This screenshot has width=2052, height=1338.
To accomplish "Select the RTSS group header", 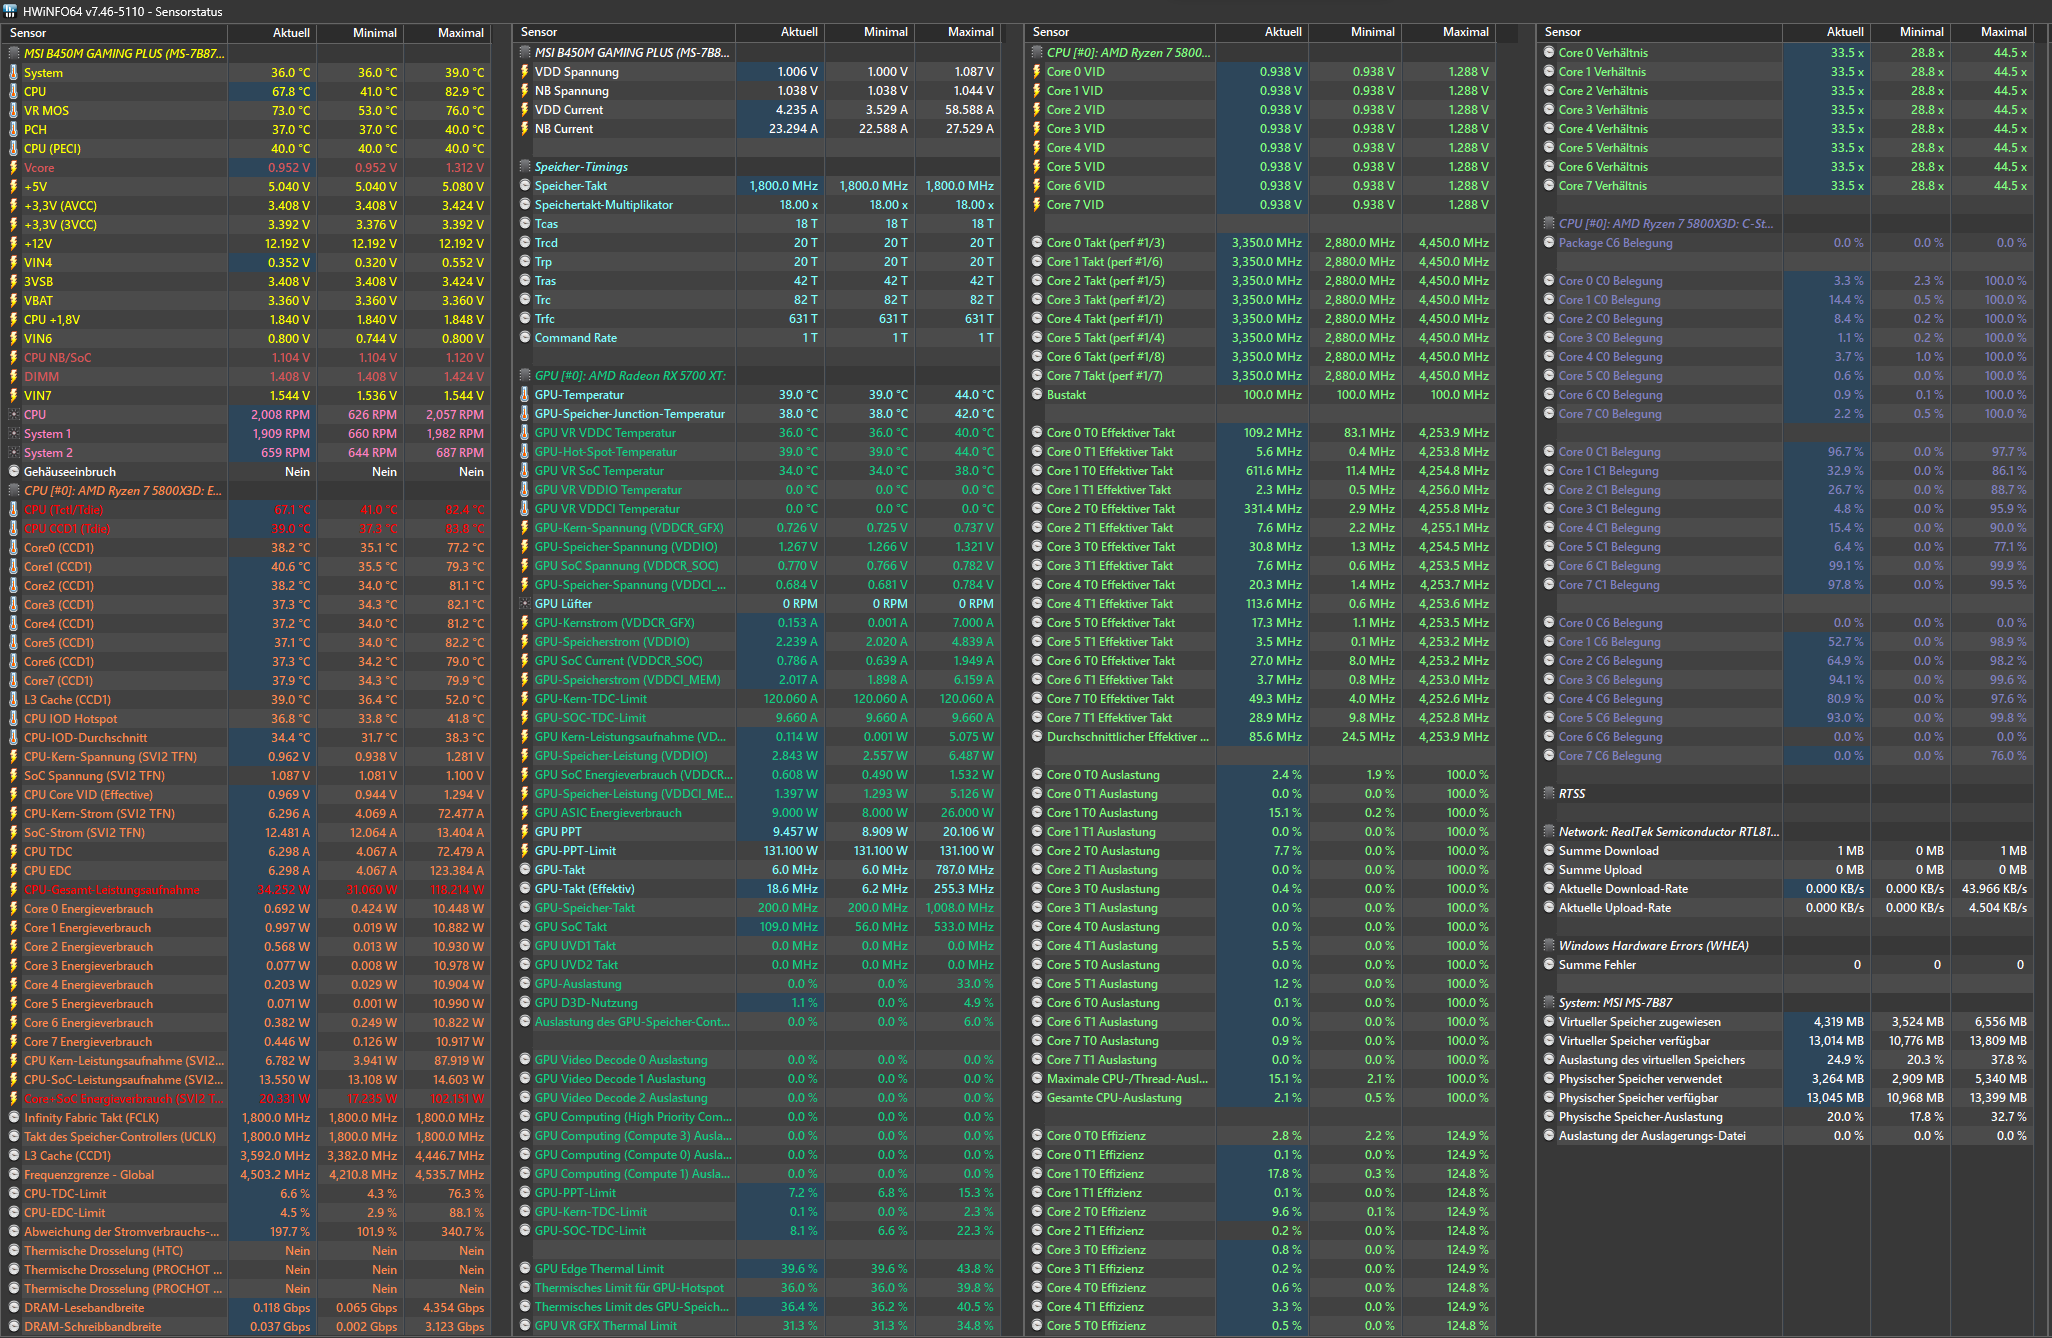I will (1571, 794).
